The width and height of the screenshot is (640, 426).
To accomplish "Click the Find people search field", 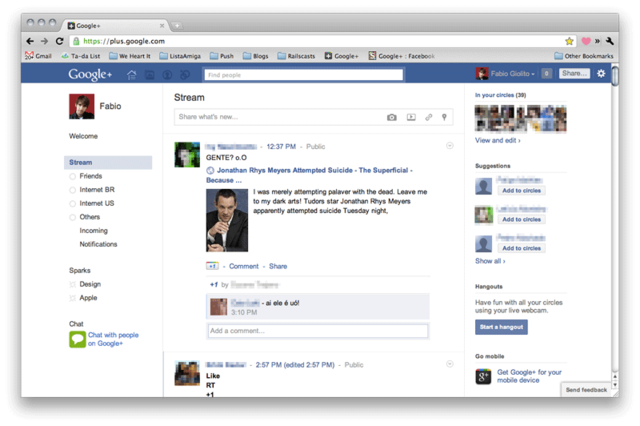I will tap(303, 75).
